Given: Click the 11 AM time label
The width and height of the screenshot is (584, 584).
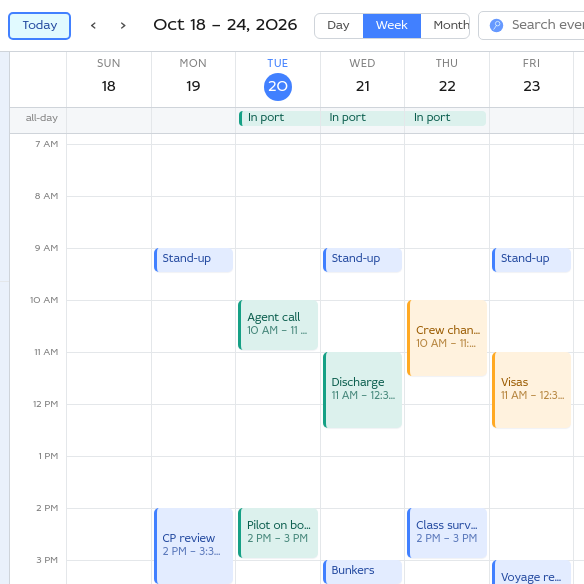Looking at the screenshot, I should tap(46, 352).
